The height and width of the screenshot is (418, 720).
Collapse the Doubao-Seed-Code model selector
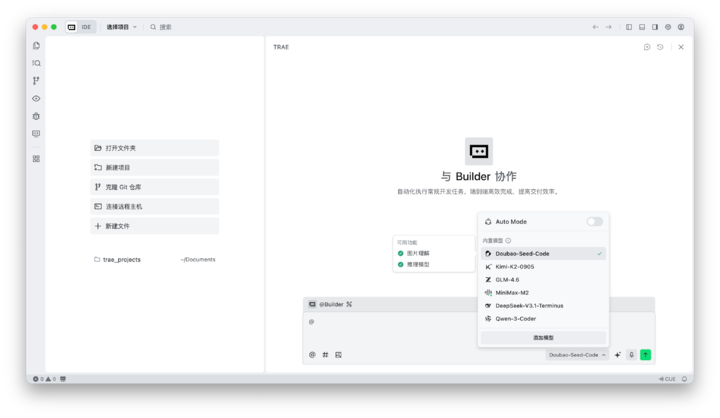point(578,355)
